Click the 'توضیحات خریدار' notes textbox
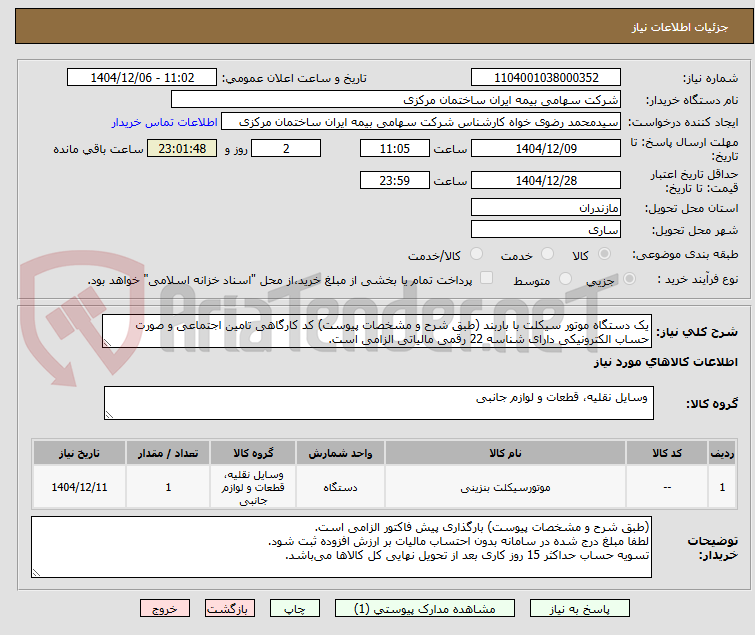Viewport: 755px width, 635px height. 341,547
